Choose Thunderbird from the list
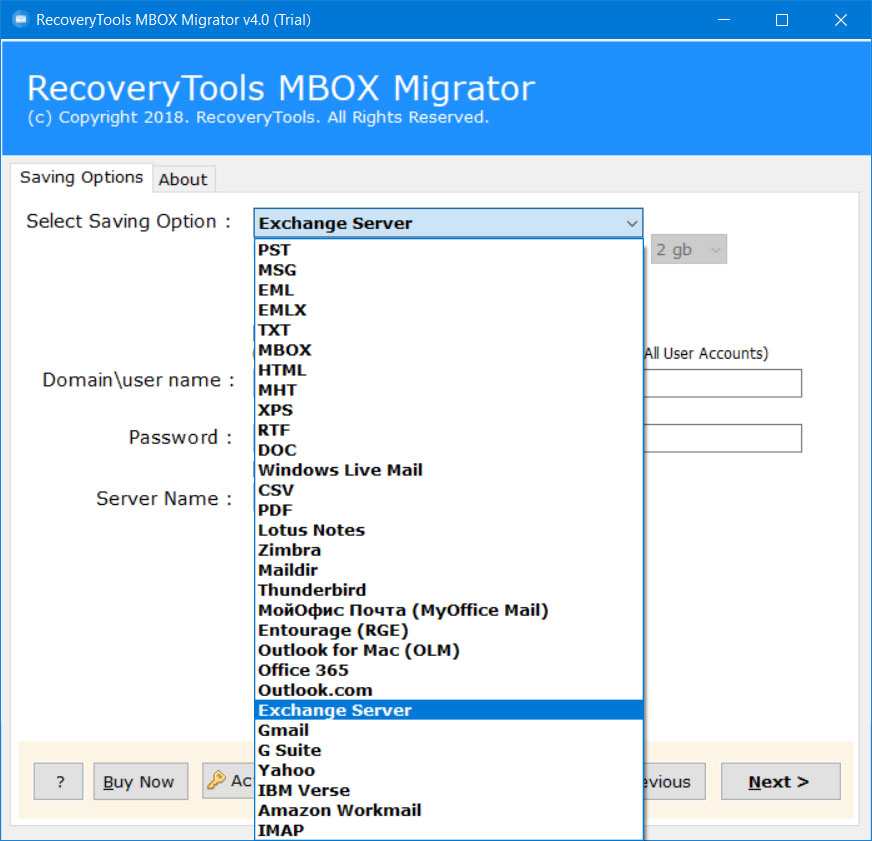 tap(448, 591)
